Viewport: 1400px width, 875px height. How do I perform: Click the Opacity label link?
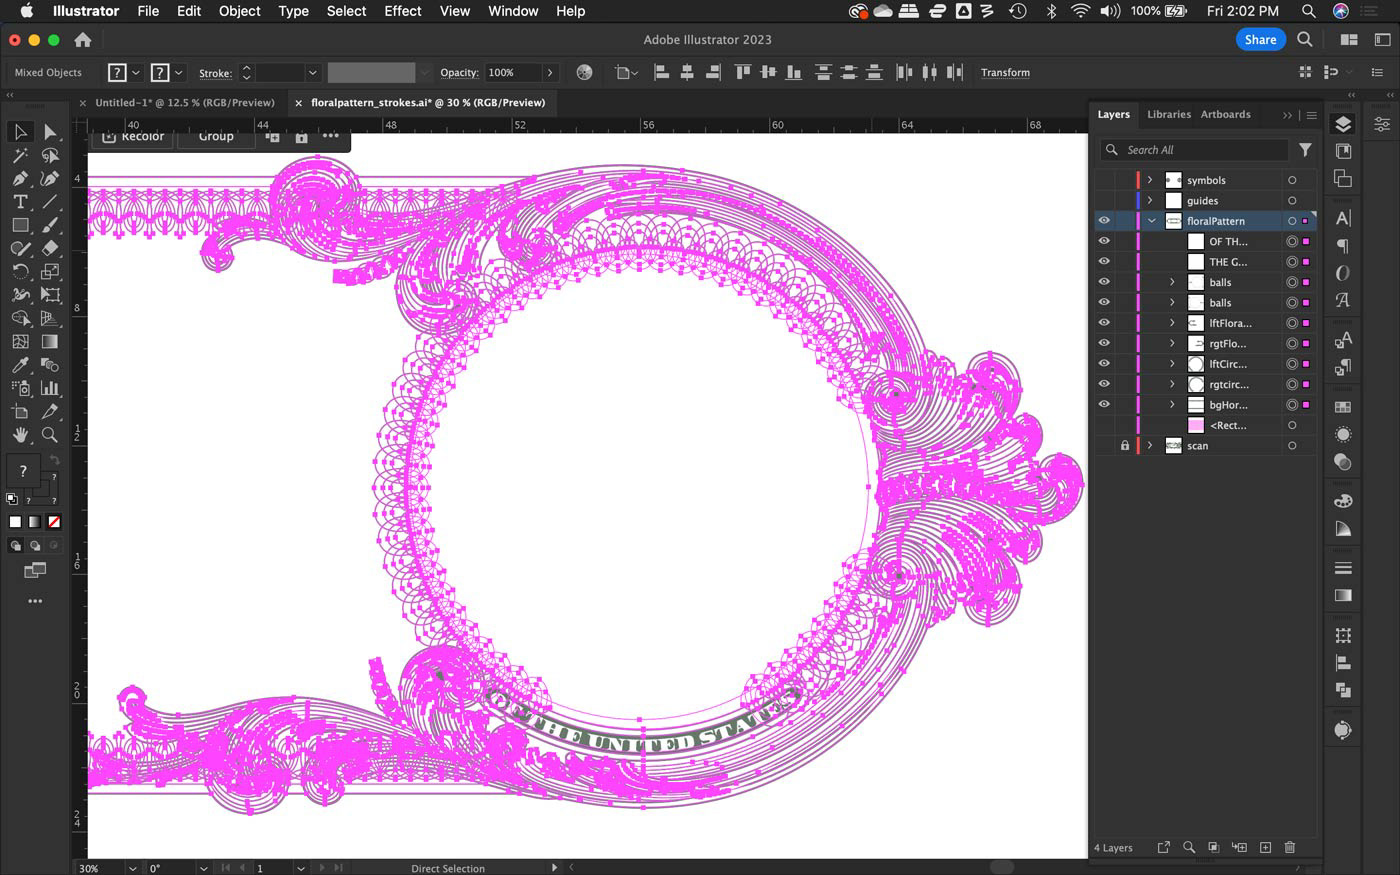click(x=459, y=72)
